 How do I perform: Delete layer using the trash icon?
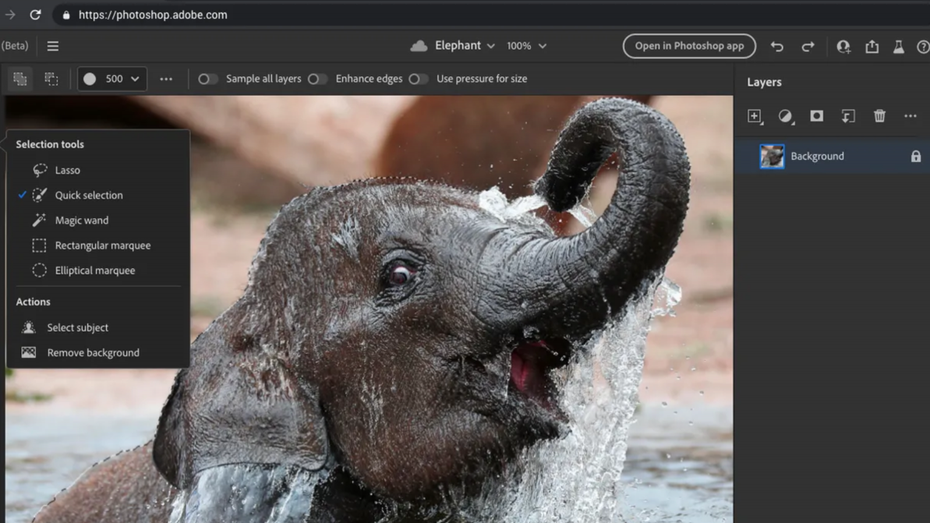click(x=879, y=116)
